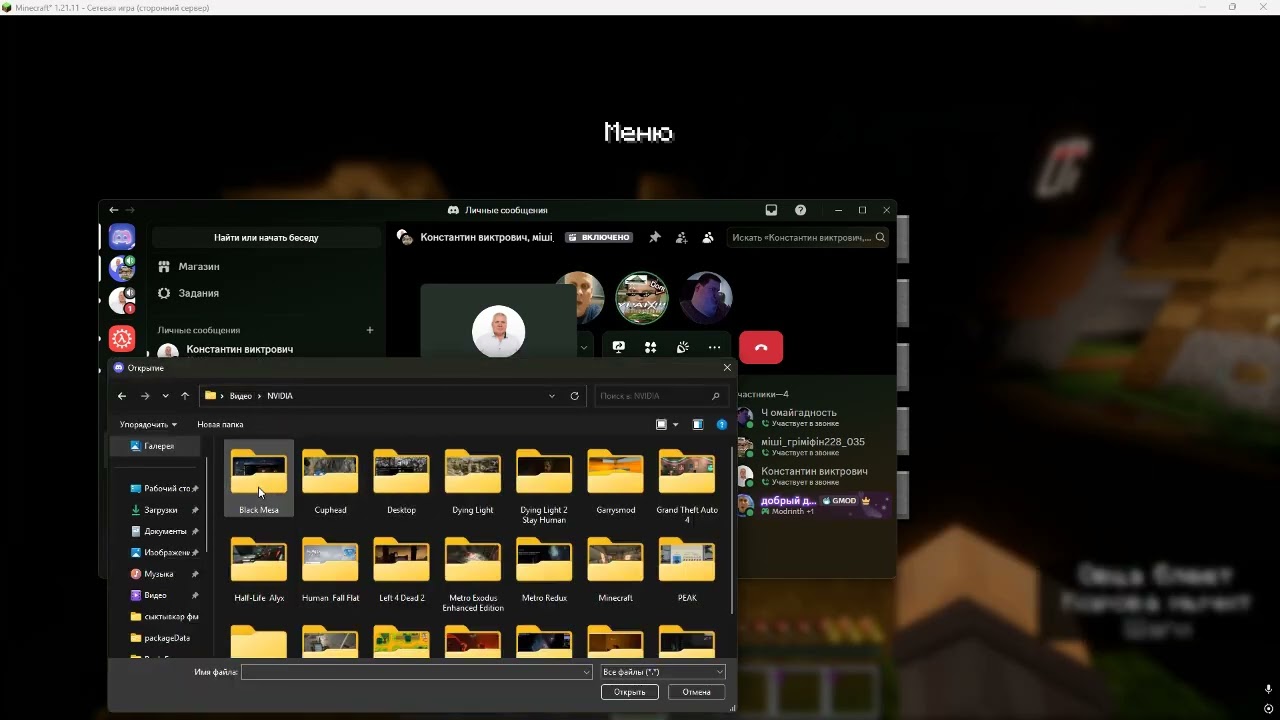This screenshot has height=720, width=1280.
Task: Select міші_гріміфін228_035 in the member list
Action: coord(814,446)
